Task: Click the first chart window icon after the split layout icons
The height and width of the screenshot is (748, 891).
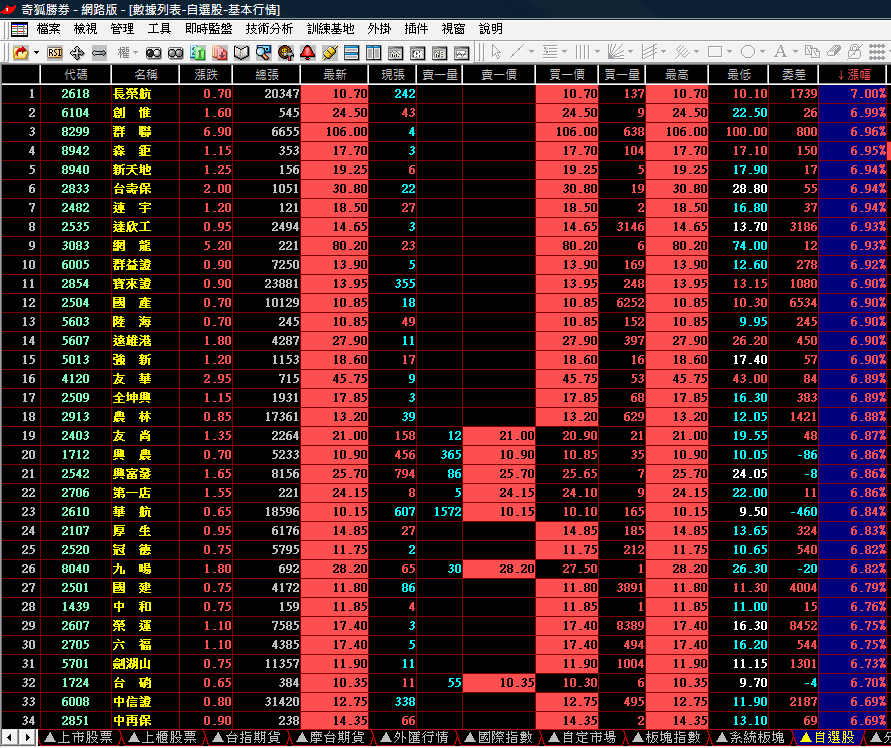Action: (395, 53)
